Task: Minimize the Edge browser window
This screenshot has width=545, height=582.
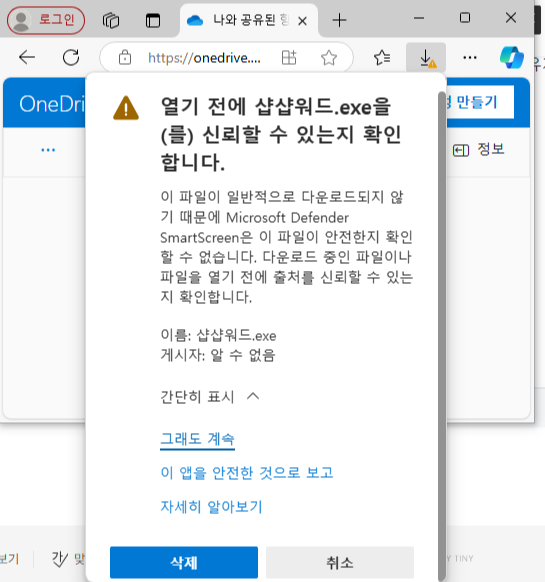Action: (x=419, y=18)
